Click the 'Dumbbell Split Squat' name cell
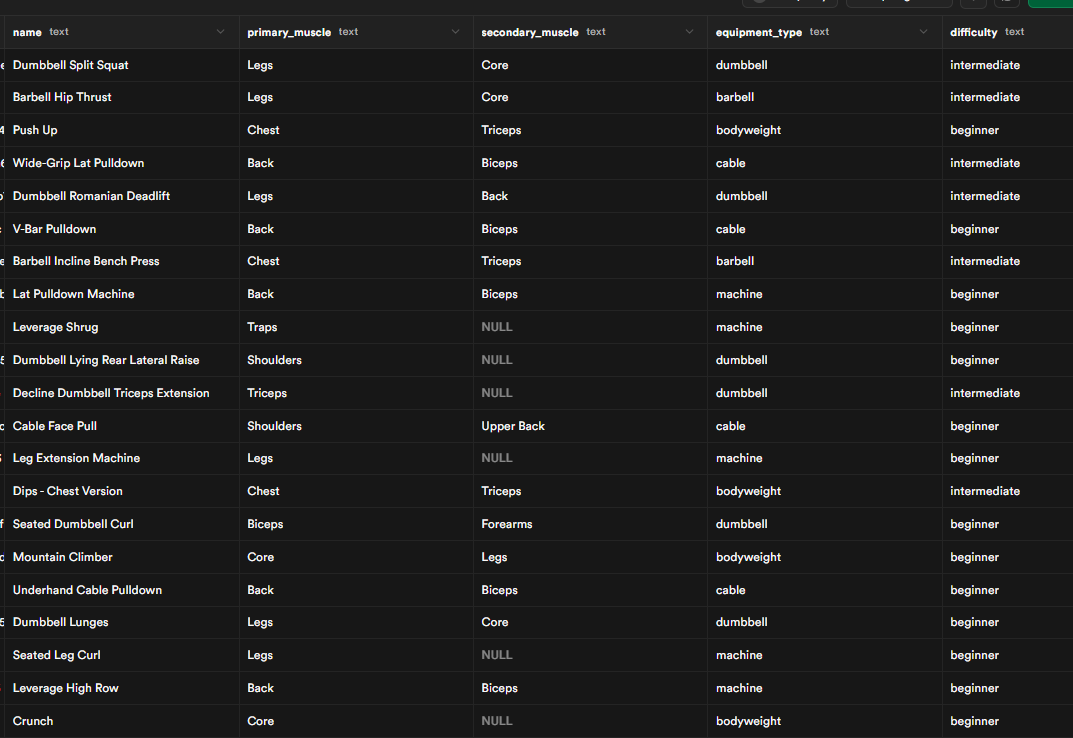The image size is (1073, 738). tap(122, 65)
